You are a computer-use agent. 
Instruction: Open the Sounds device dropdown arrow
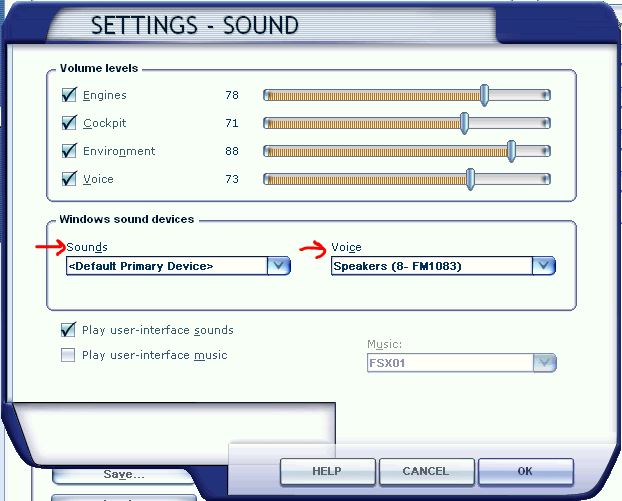tap(279, 266)
